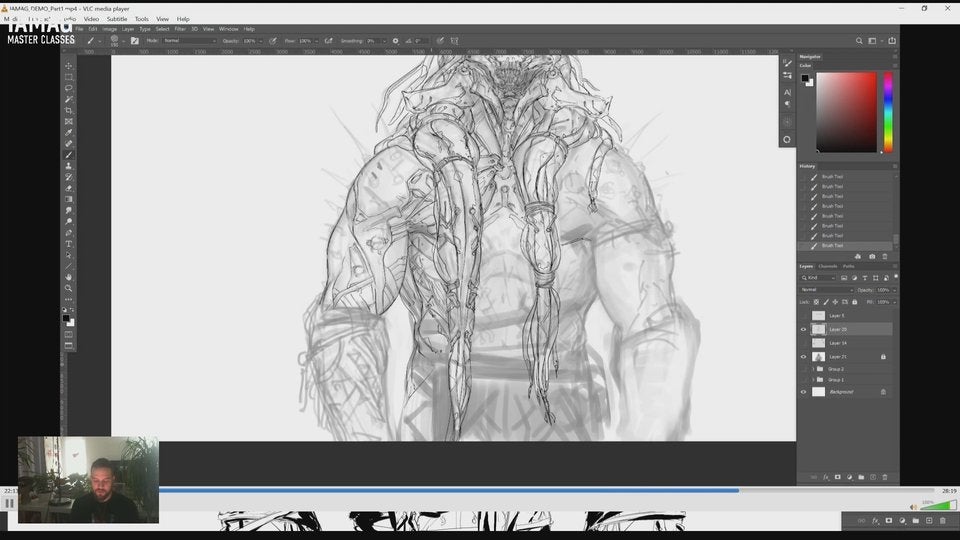The width and height of the screenshot is (960, 540).
Task: Select the Pen tool
Action: click(x=69, y=233)
